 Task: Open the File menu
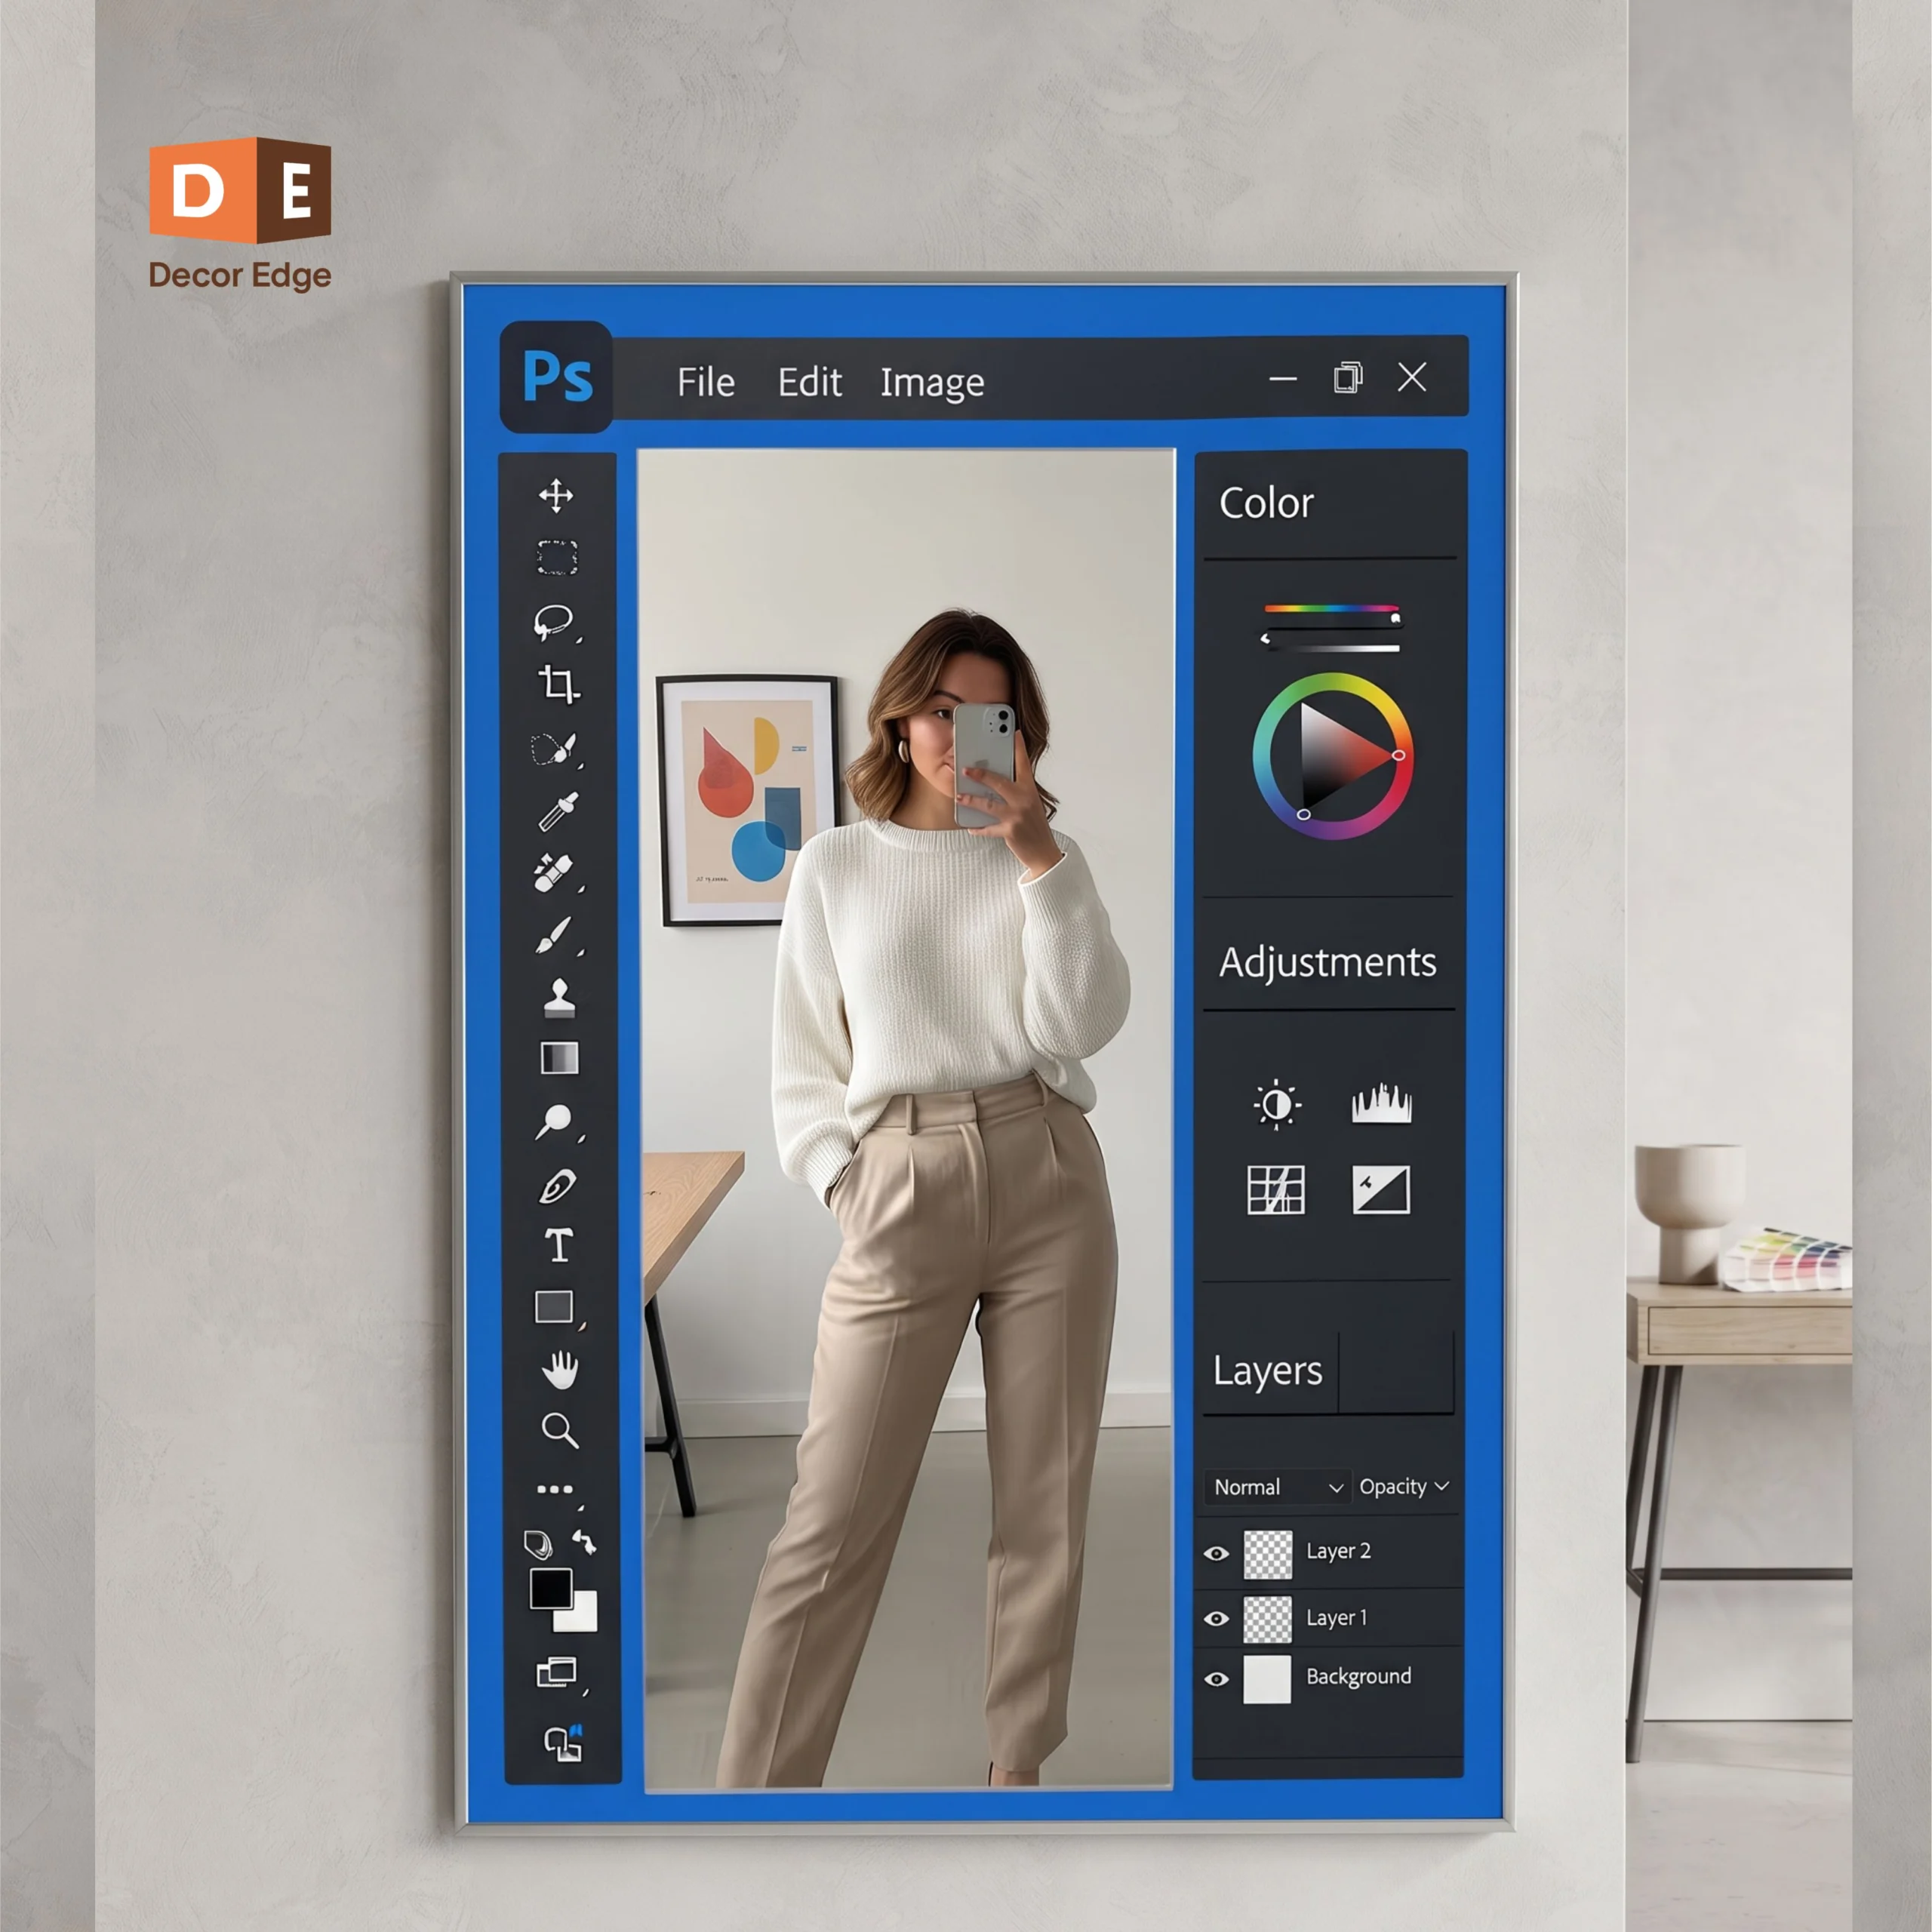click(706, 382)
